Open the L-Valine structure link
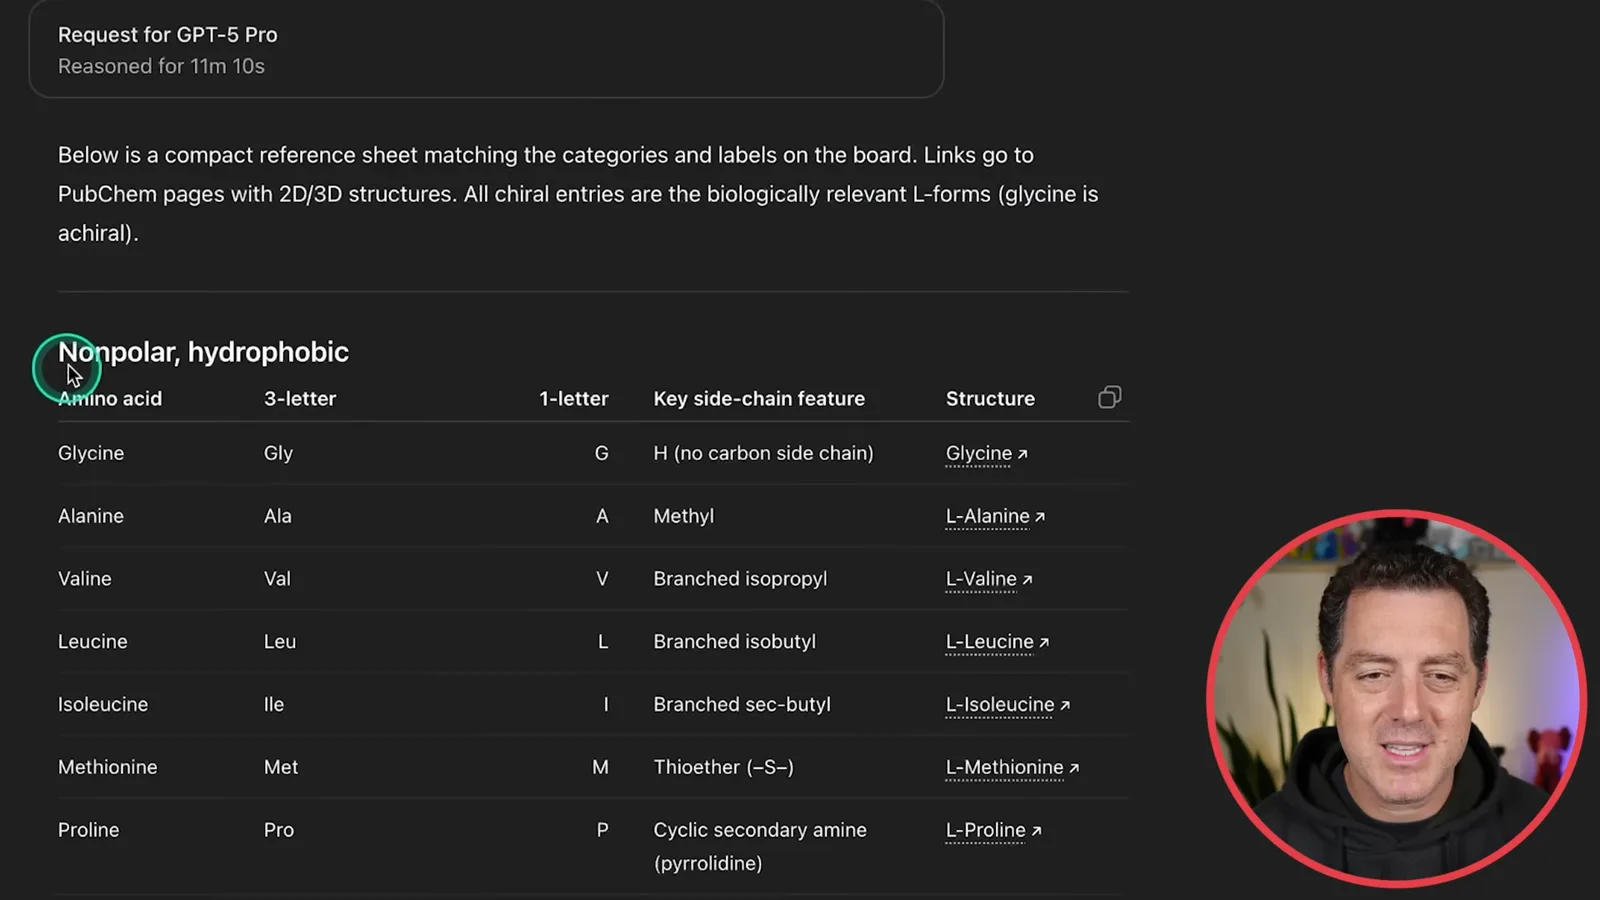The width and height of the screenshot is (1600, 900). pos(981,579)
